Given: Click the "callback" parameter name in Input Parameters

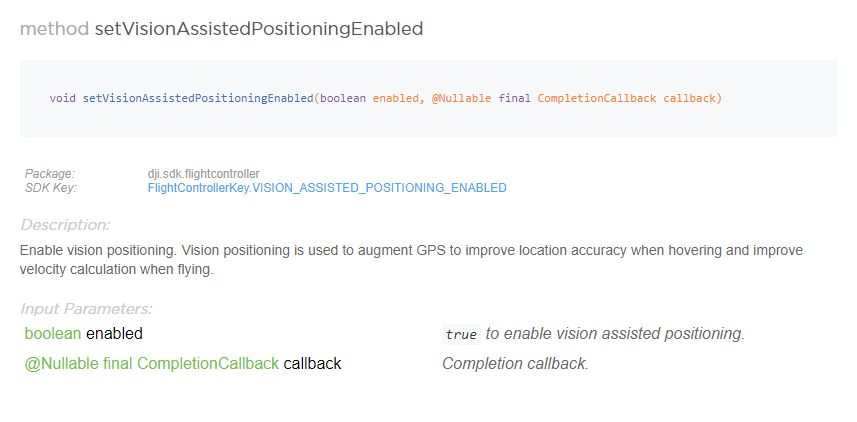Looking at the screenshot, I should pyautogui.click(x=312, y=364).
